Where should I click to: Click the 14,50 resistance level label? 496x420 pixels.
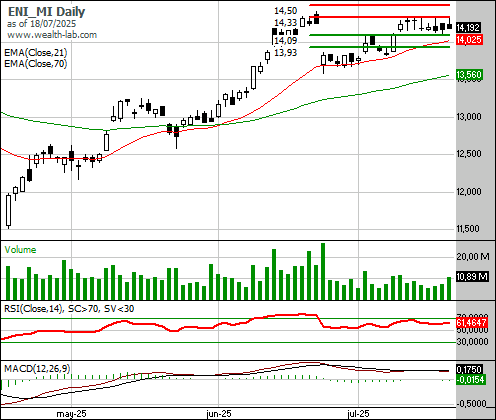tap(285, 11)
